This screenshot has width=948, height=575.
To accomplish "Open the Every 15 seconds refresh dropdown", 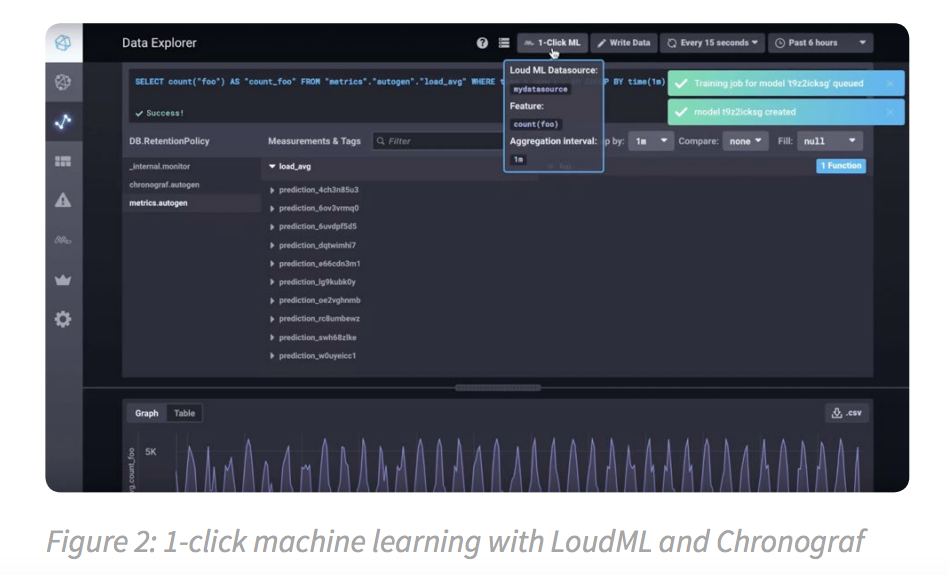I will 712,43.
